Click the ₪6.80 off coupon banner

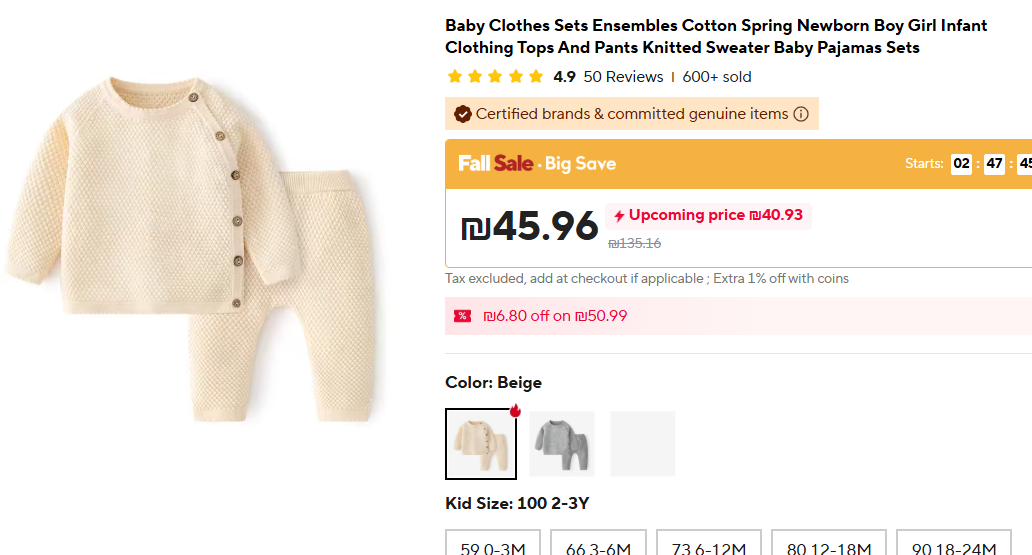555,316
